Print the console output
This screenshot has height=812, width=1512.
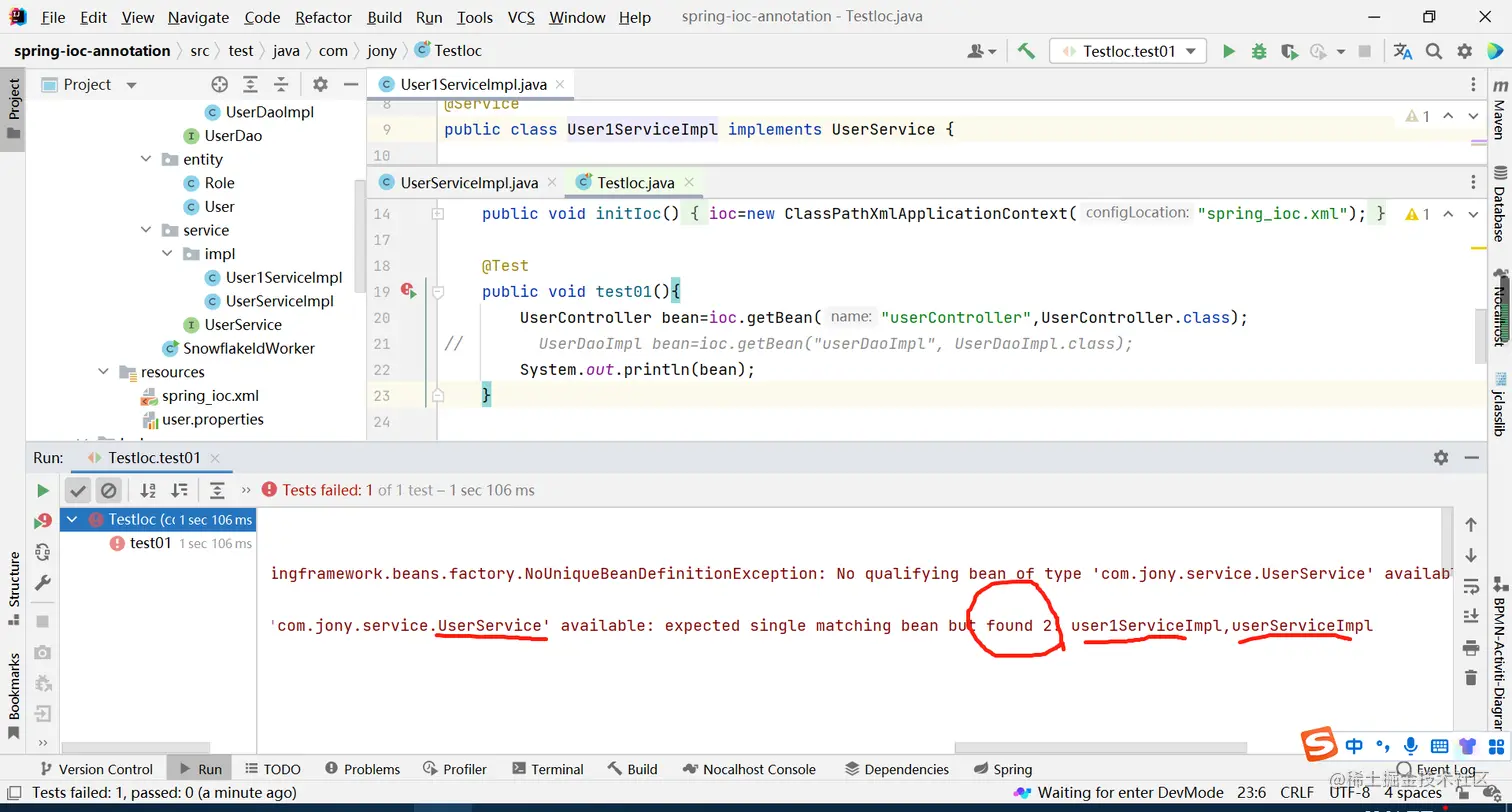coord(1471,647)
